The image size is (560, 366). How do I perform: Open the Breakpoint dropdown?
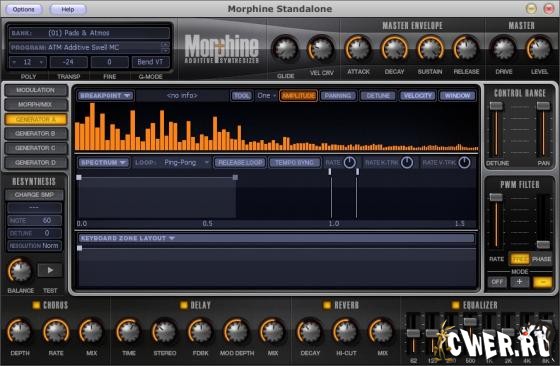tap(105, 96)
